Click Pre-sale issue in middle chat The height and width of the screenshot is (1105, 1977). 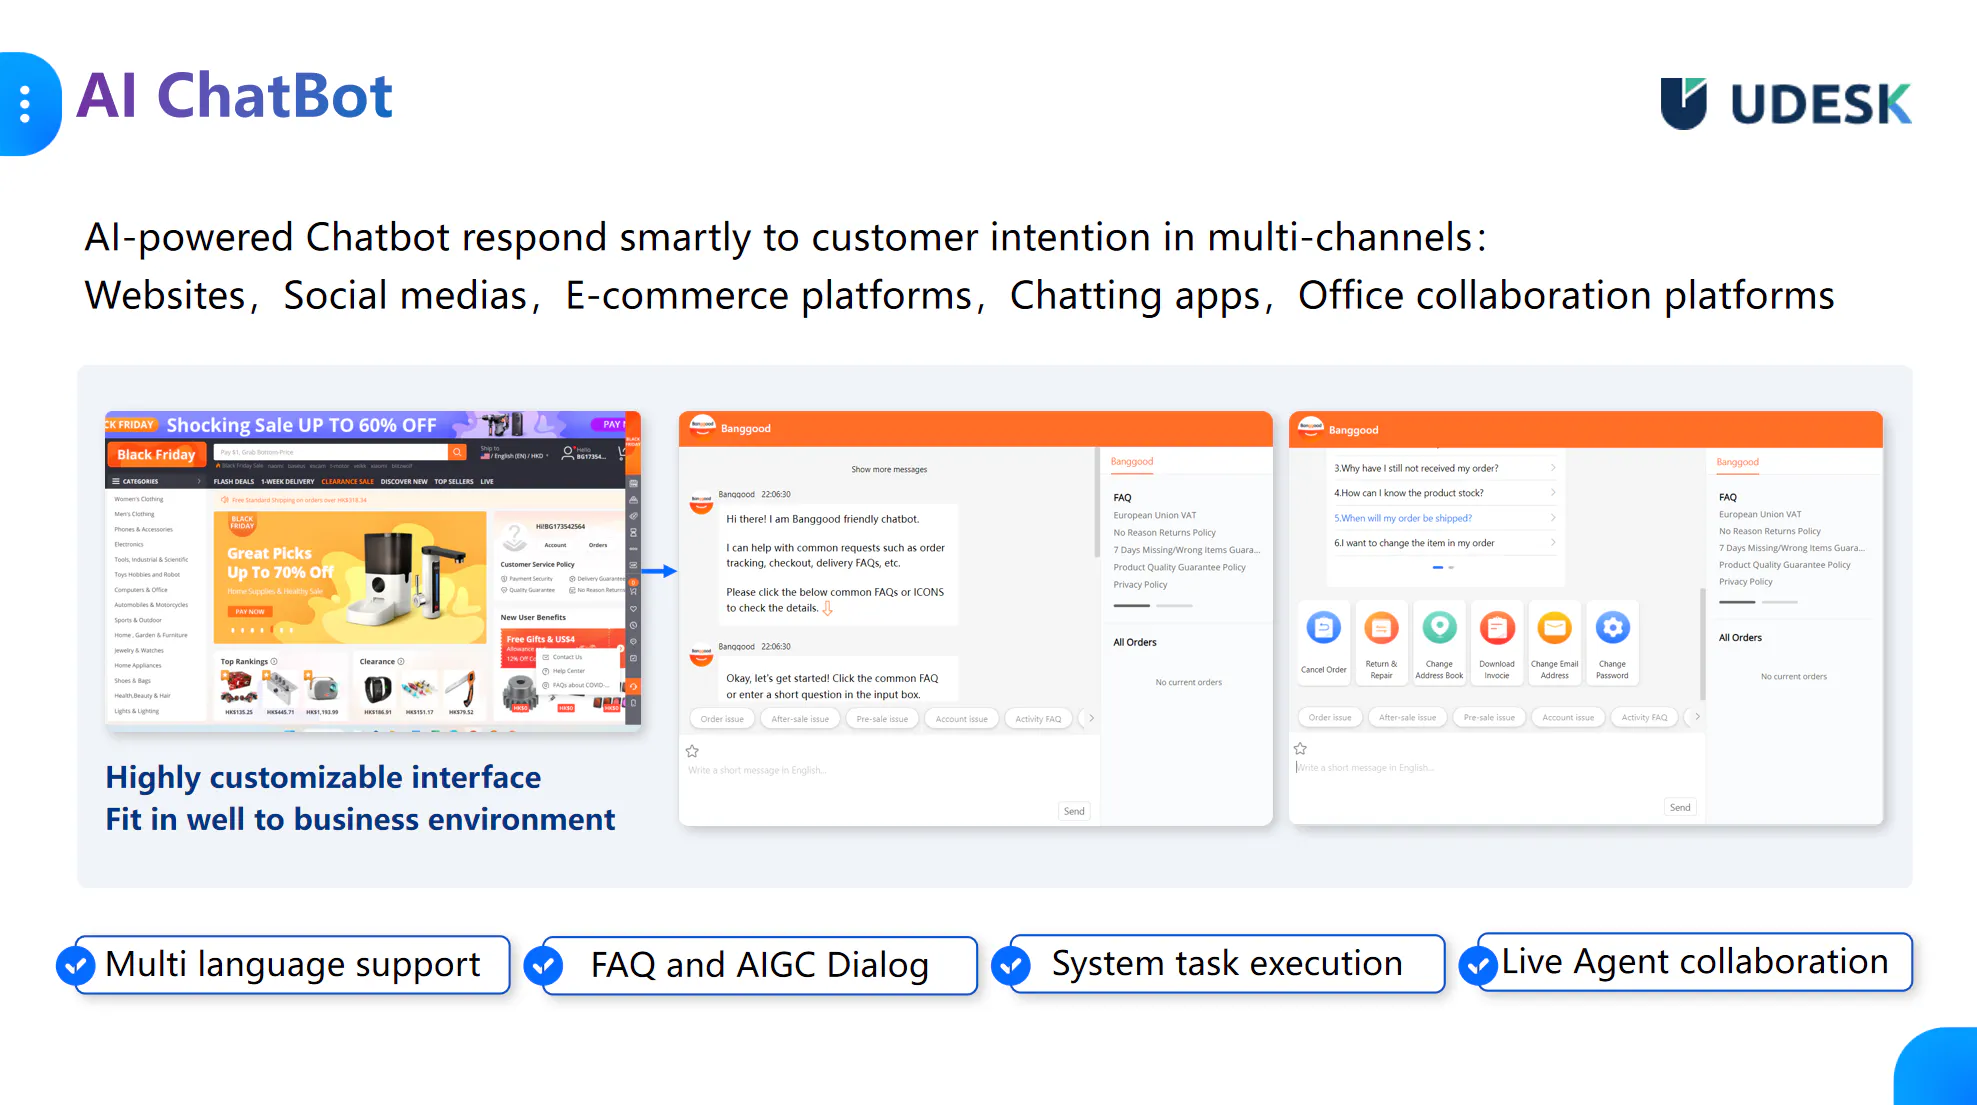click(x=882, y=719)
